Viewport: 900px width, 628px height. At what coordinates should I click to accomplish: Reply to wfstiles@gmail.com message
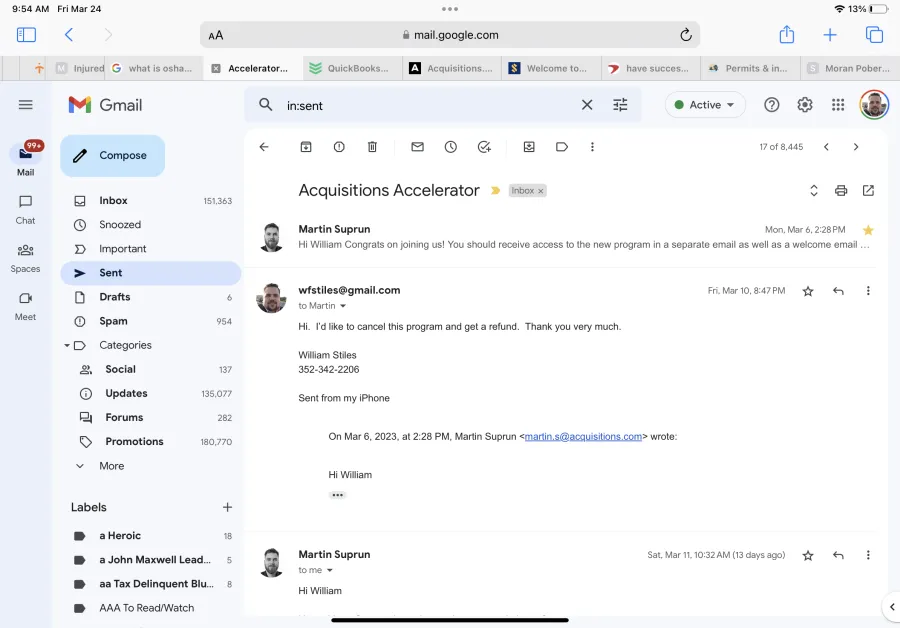click(839, 291)
